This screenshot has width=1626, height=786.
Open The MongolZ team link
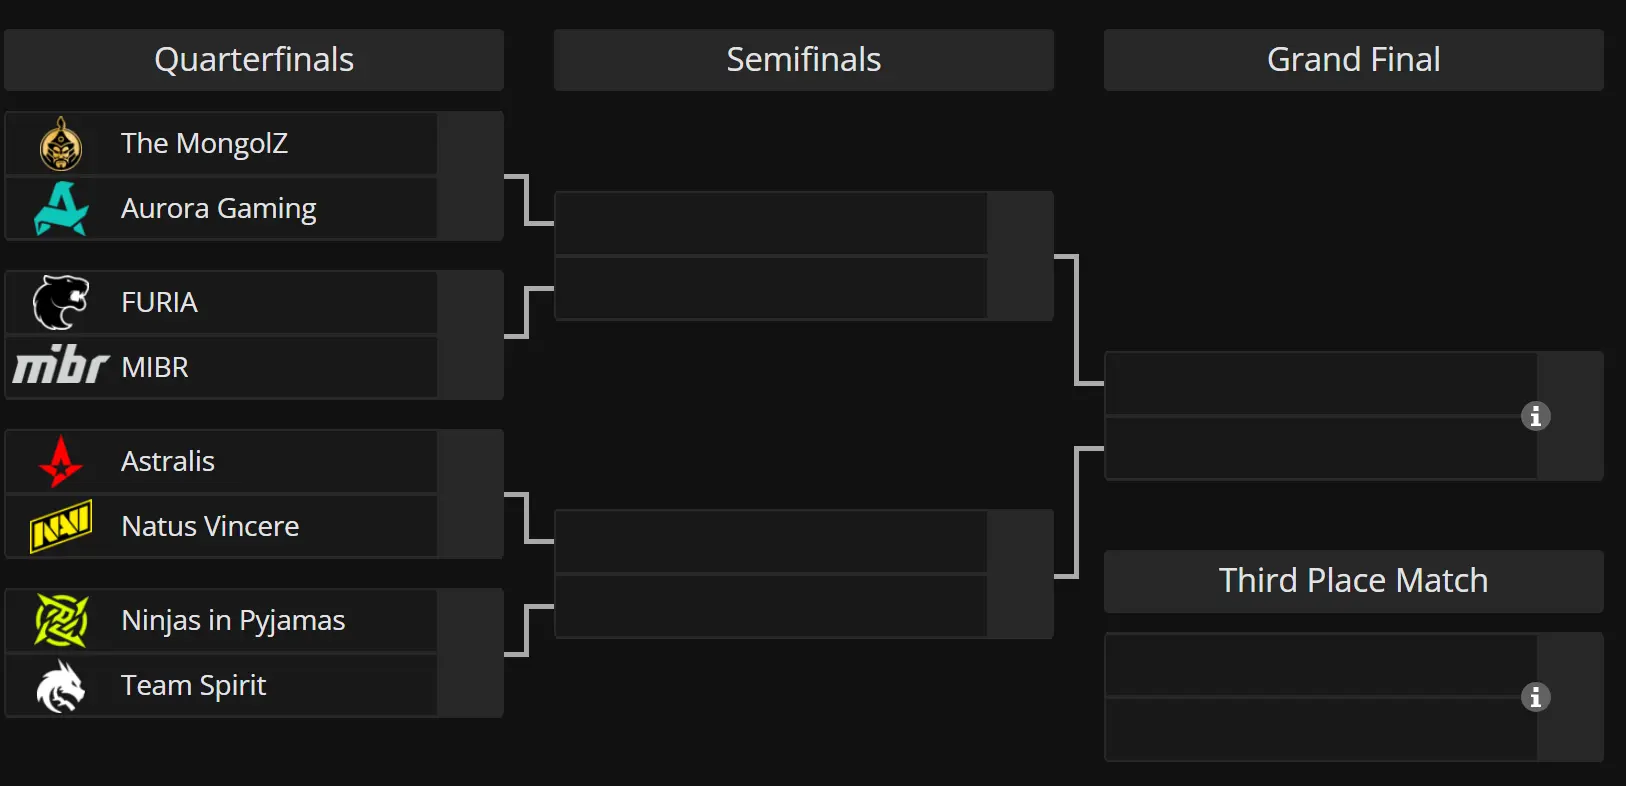tap(204, 143)
